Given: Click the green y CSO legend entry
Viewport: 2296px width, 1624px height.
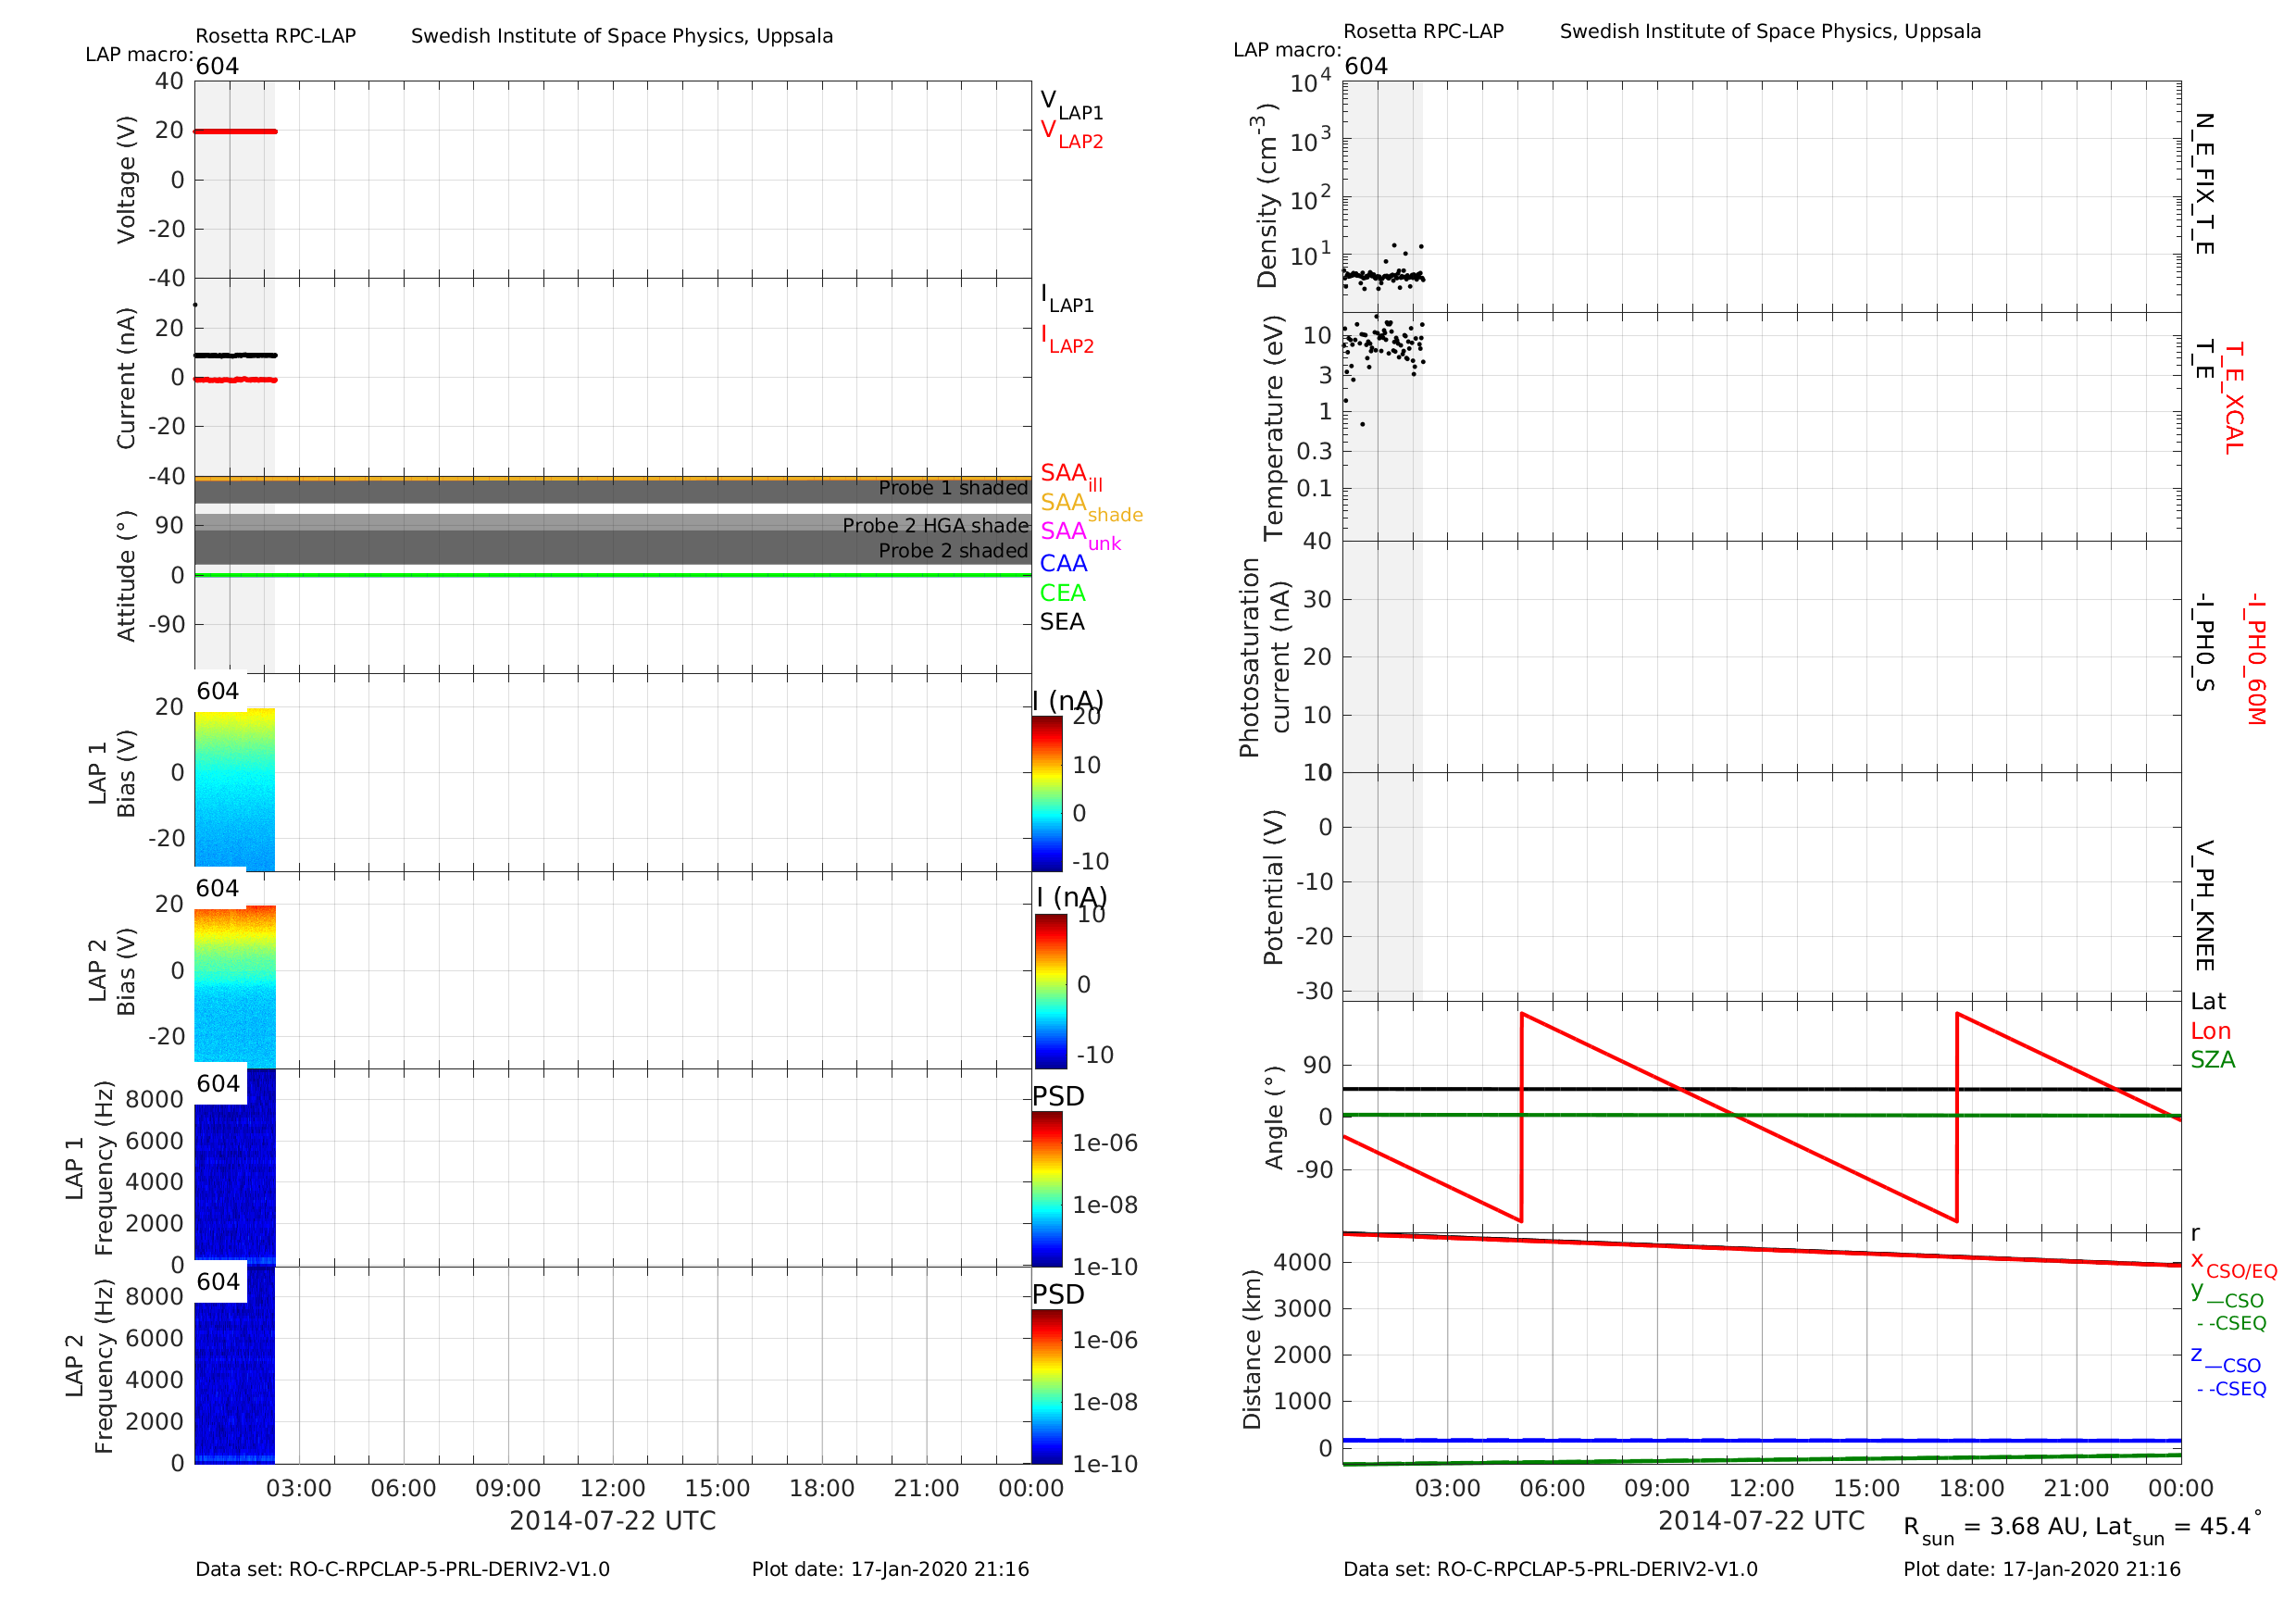Looking at the screenshot, I should click(2227, 1296).
